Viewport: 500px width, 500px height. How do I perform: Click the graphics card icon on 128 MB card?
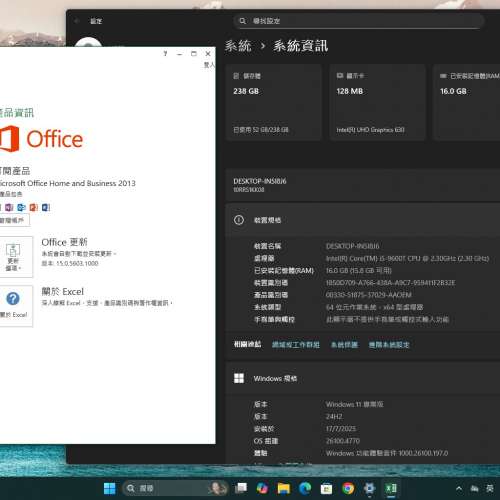[x=340, y=76]
